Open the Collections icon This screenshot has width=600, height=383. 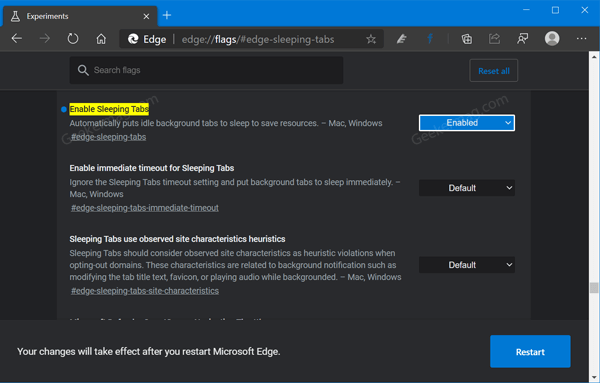[466, 39]
